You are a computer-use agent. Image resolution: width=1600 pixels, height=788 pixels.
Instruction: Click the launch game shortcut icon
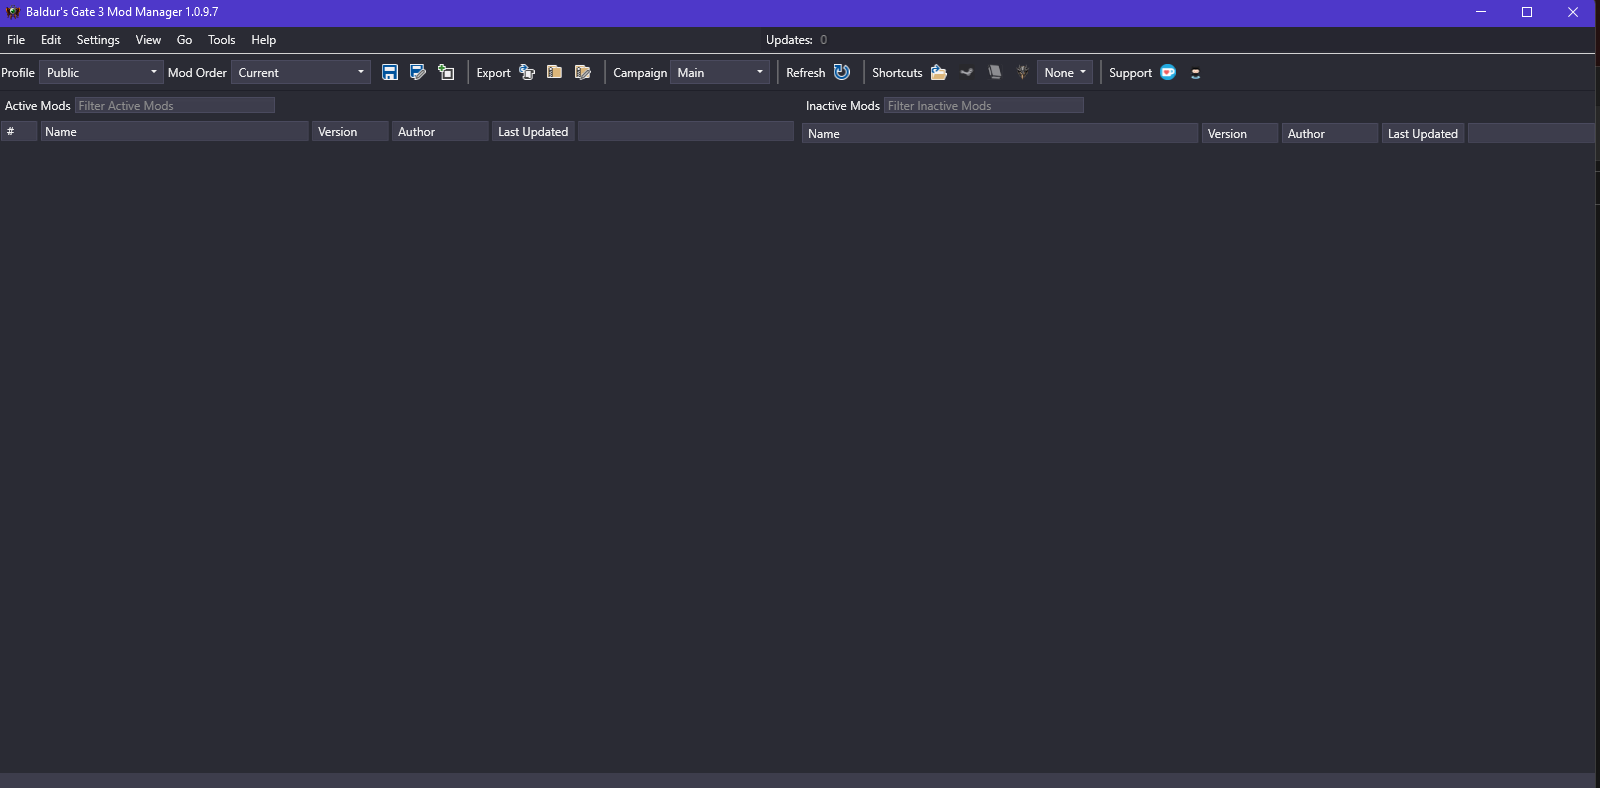(x=1022, y=72)
